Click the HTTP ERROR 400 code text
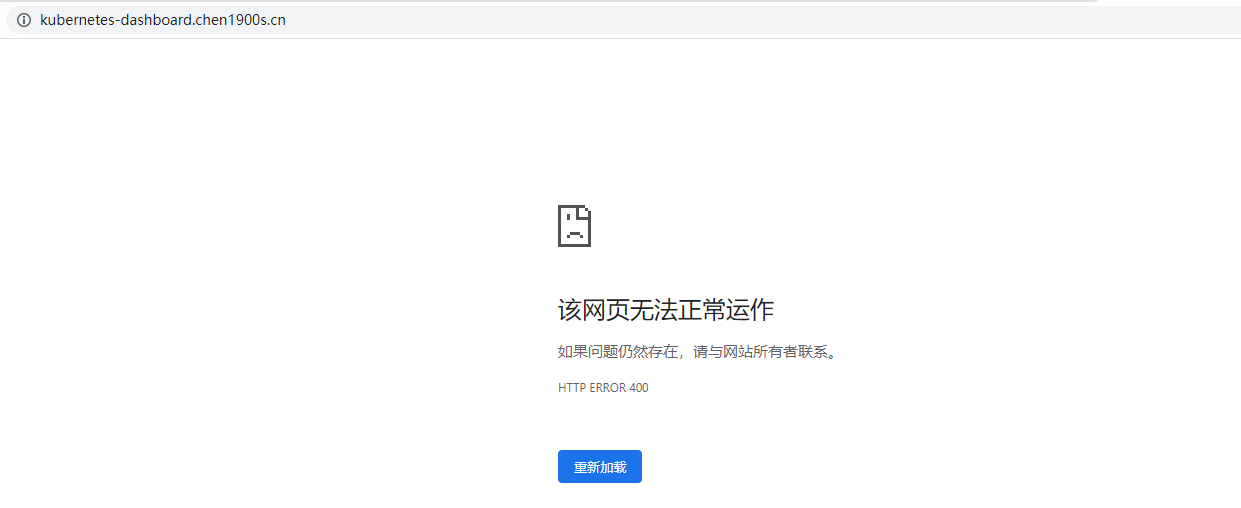Viewport: 1241px width, 508px height. (603, 388)
